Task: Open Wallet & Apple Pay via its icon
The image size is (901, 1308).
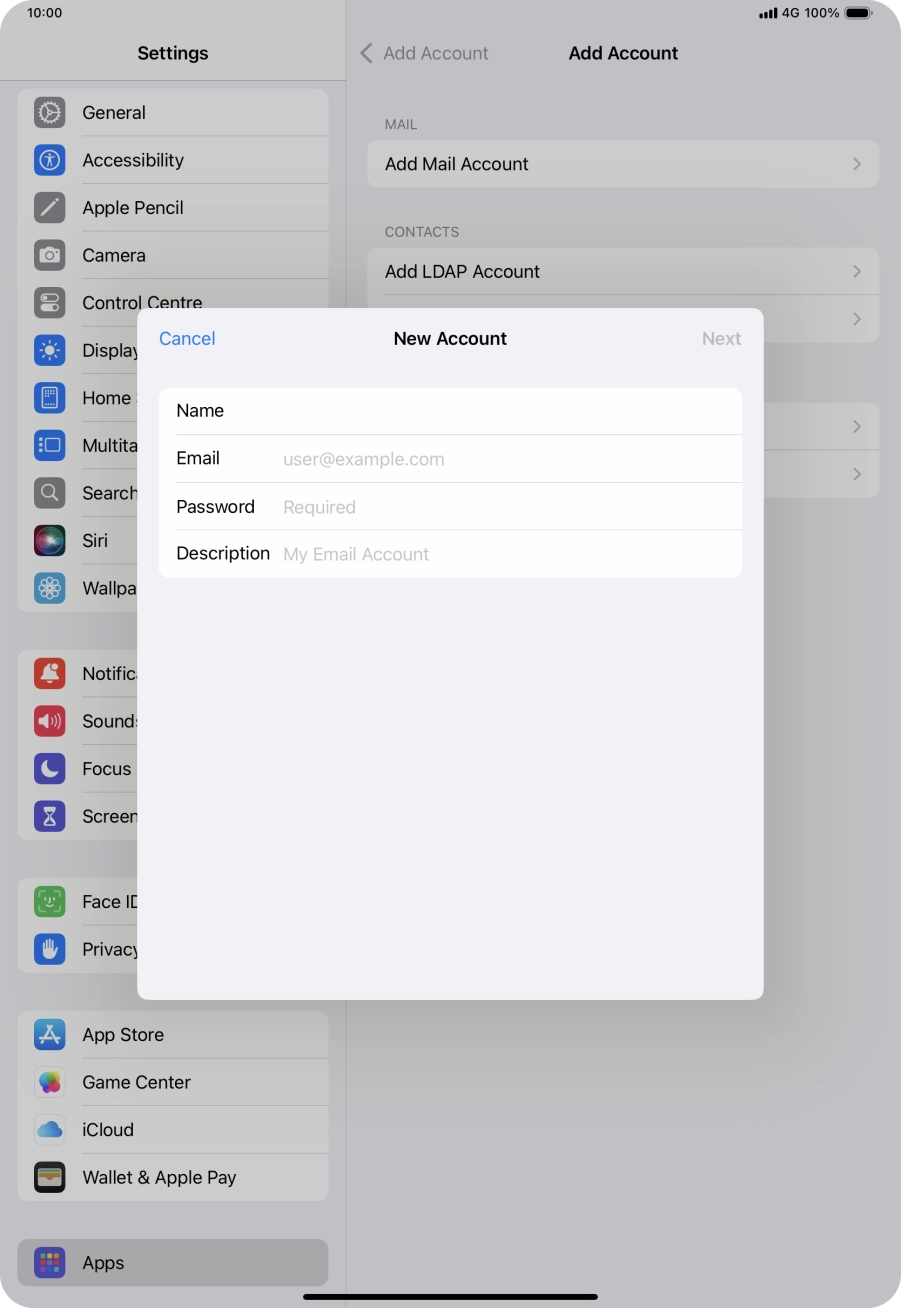Action: coord(49,1177)
